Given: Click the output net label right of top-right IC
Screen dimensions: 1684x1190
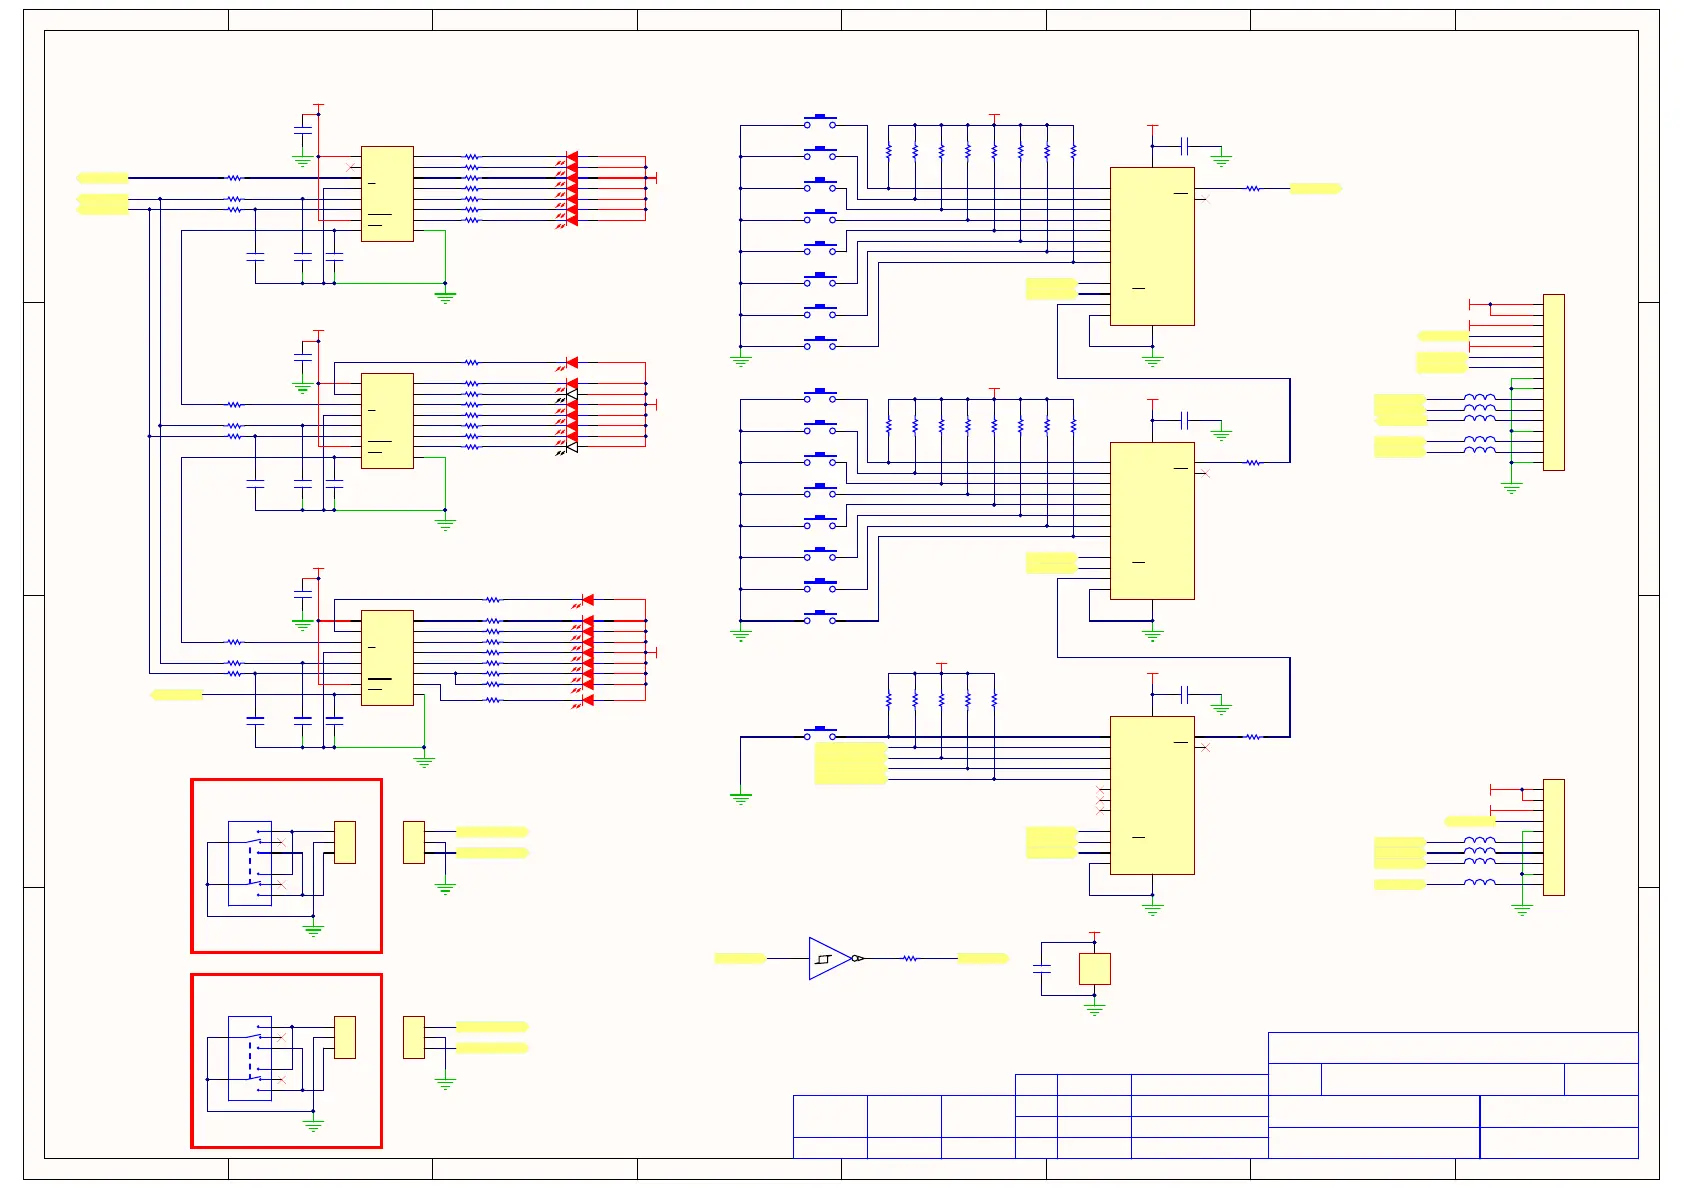Looking at the screenshot, I should pos(1316,188).
